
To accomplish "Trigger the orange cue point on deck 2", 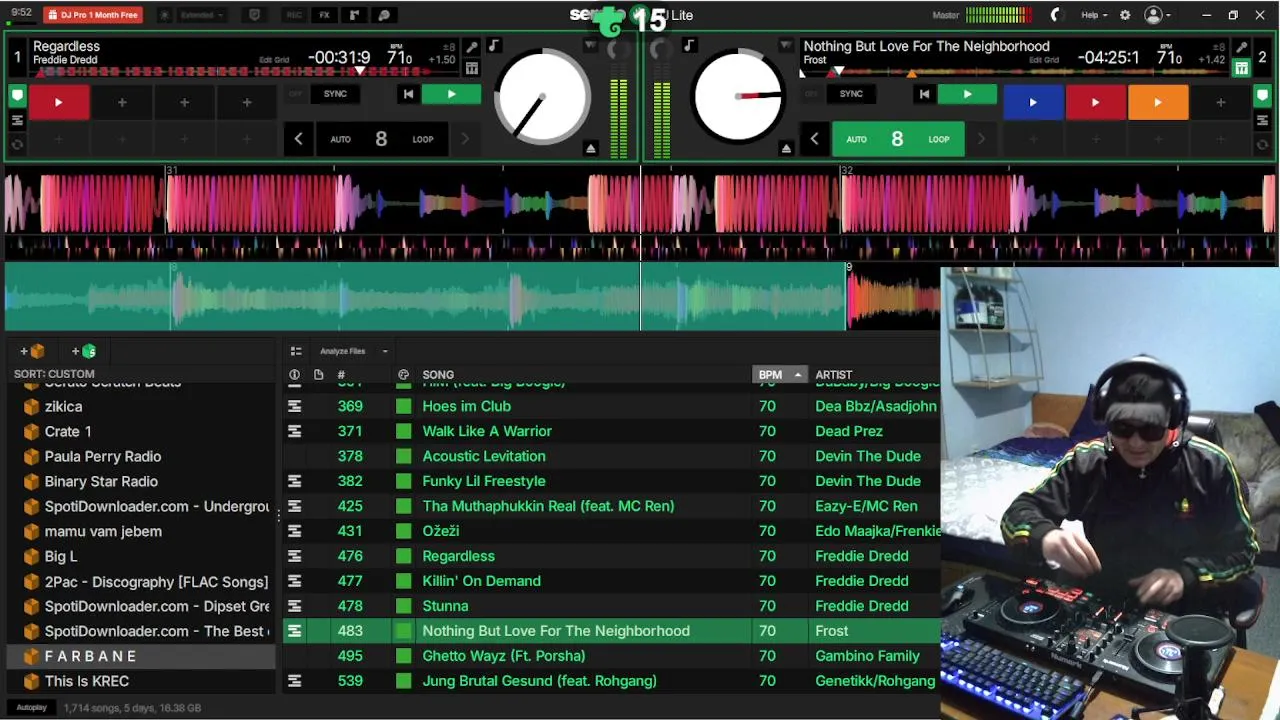I will tap(1158, 102).
